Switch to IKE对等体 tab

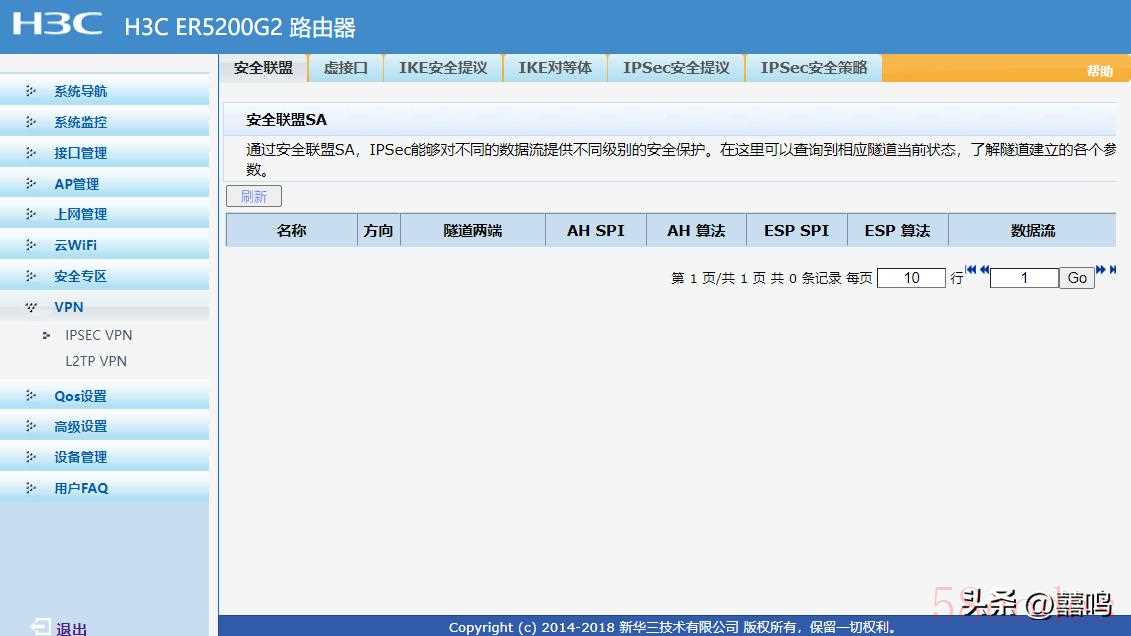[555, 68]
